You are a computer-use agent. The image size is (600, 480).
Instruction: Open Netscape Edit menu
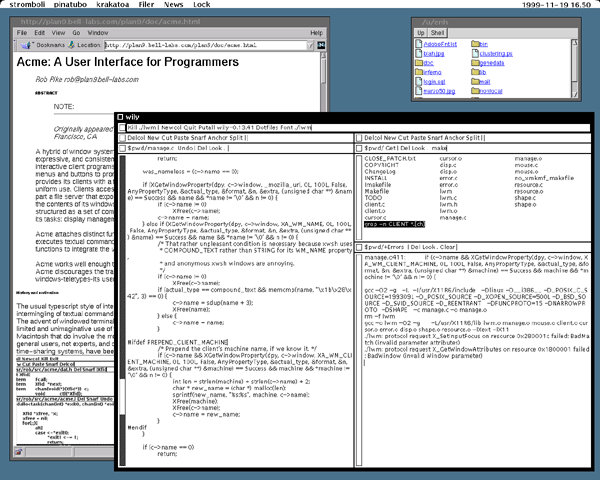(39, 33)
